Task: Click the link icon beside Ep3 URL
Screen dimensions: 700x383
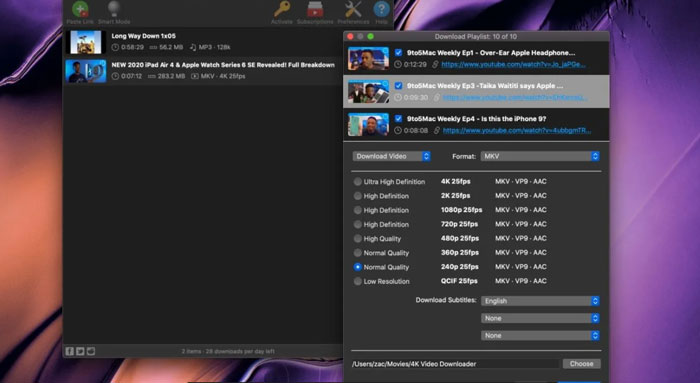Action: coord(436,97)
